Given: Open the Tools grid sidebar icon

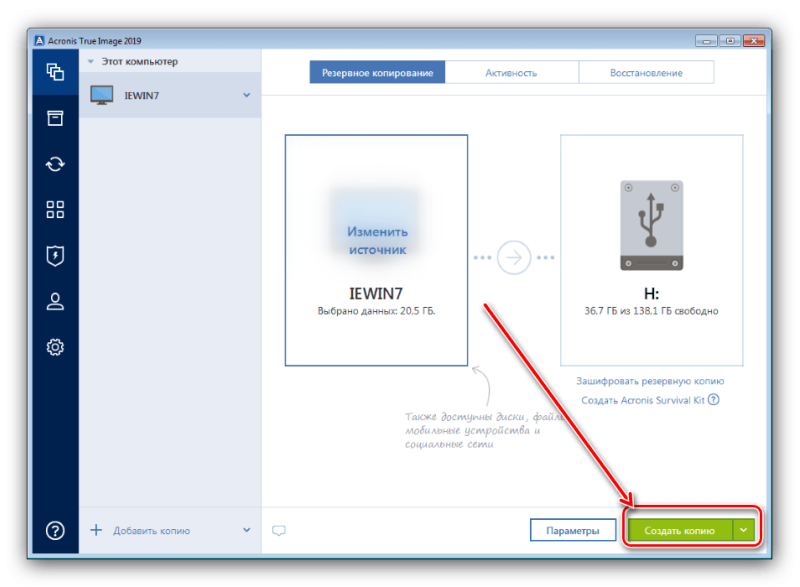Looking at the screenshot, I should point(55,210).
